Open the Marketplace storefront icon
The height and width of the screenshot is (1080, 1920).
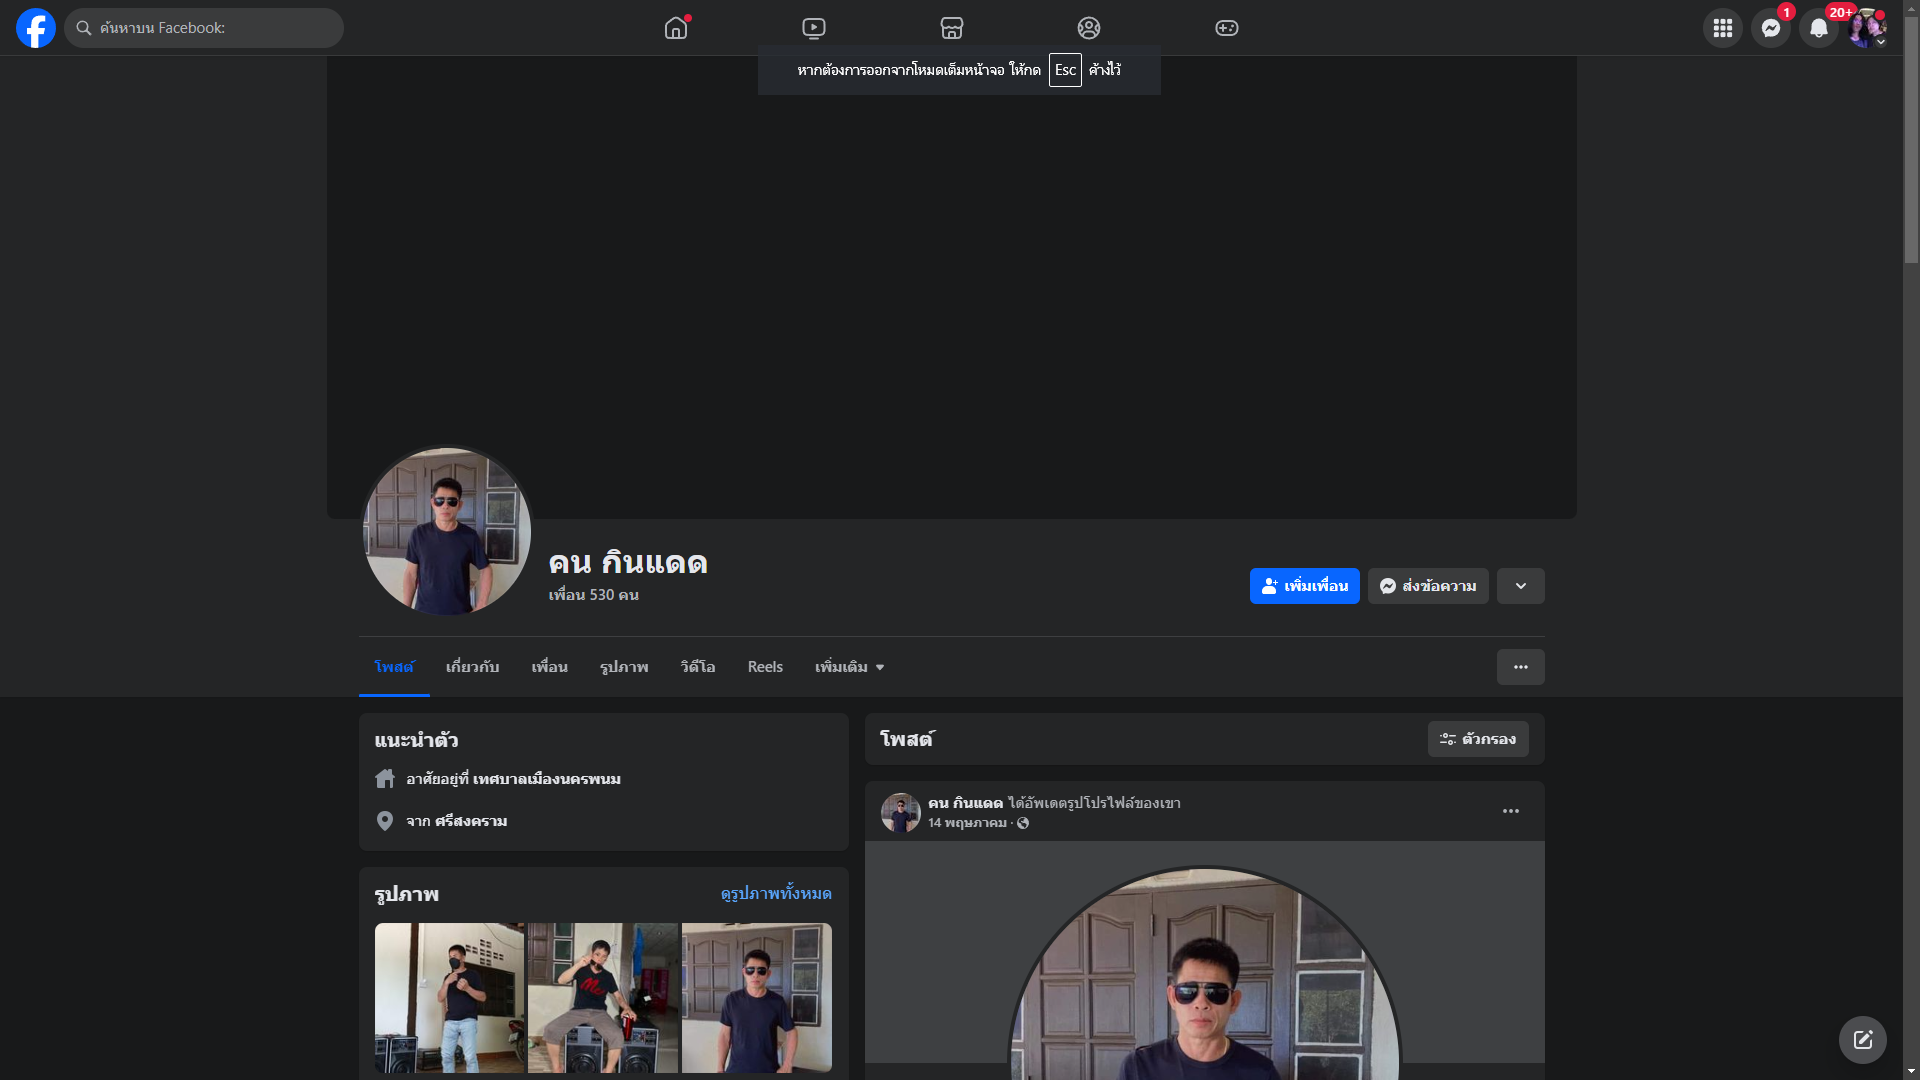pos(952,28)
